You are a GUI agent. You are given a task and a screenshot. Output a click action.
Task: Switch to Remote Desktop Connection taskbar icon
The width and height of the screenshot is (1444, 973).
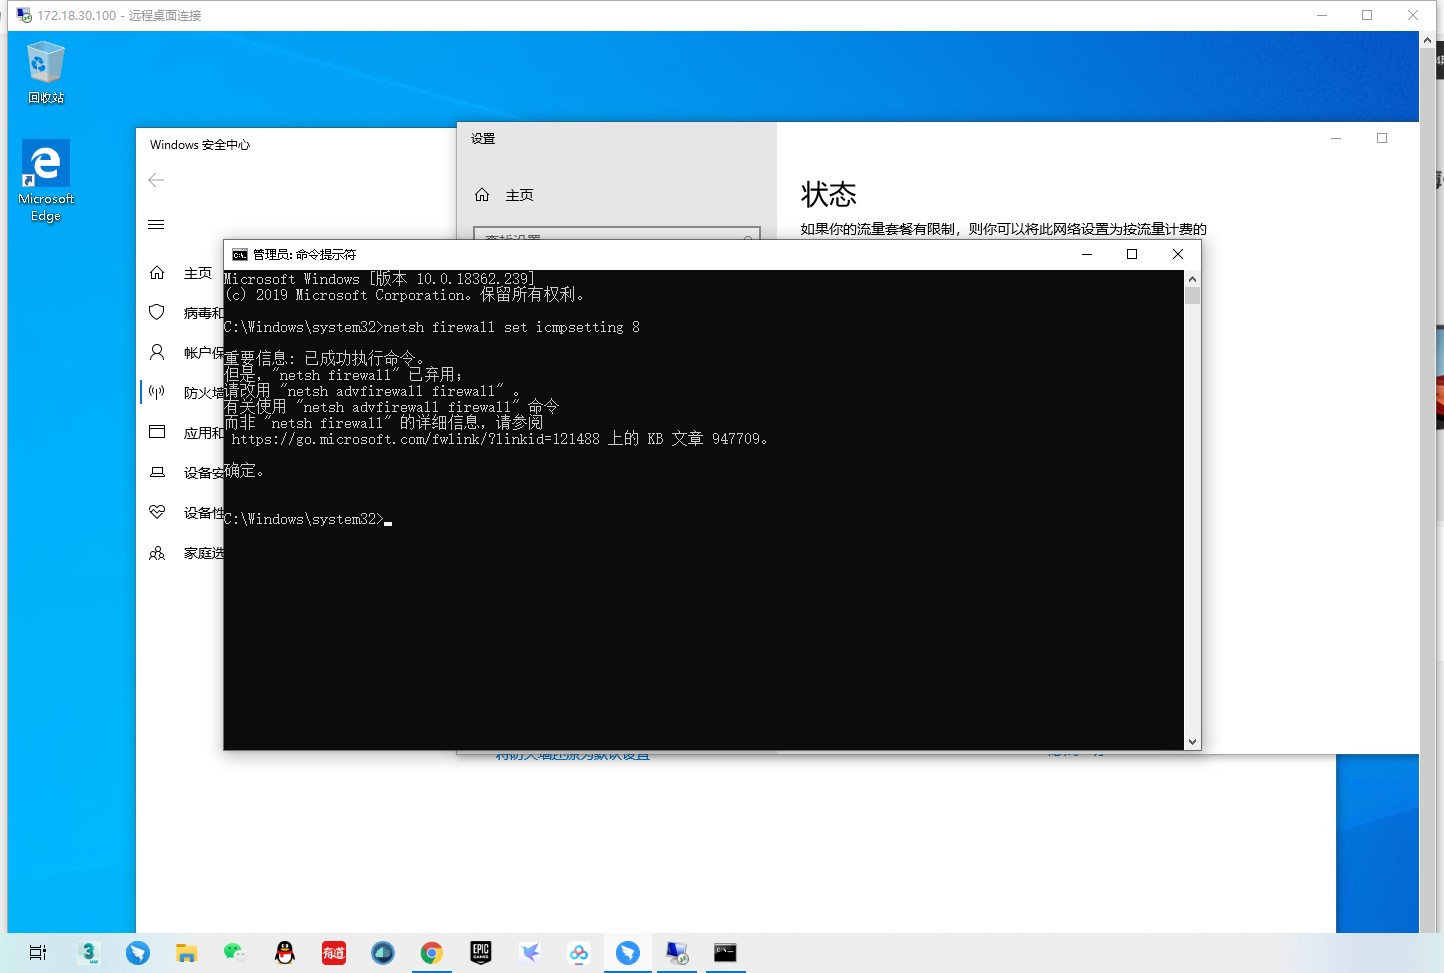click(x=677, y=953)
